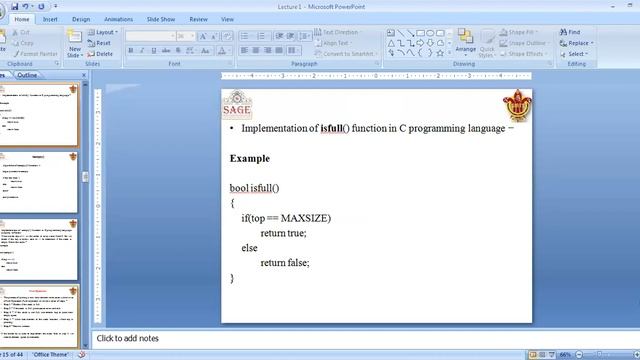Image resolution: width=640 pixels, height=360 pixels.
Task: Select the Isosceles Triangle shape
Action: point(391,43)
